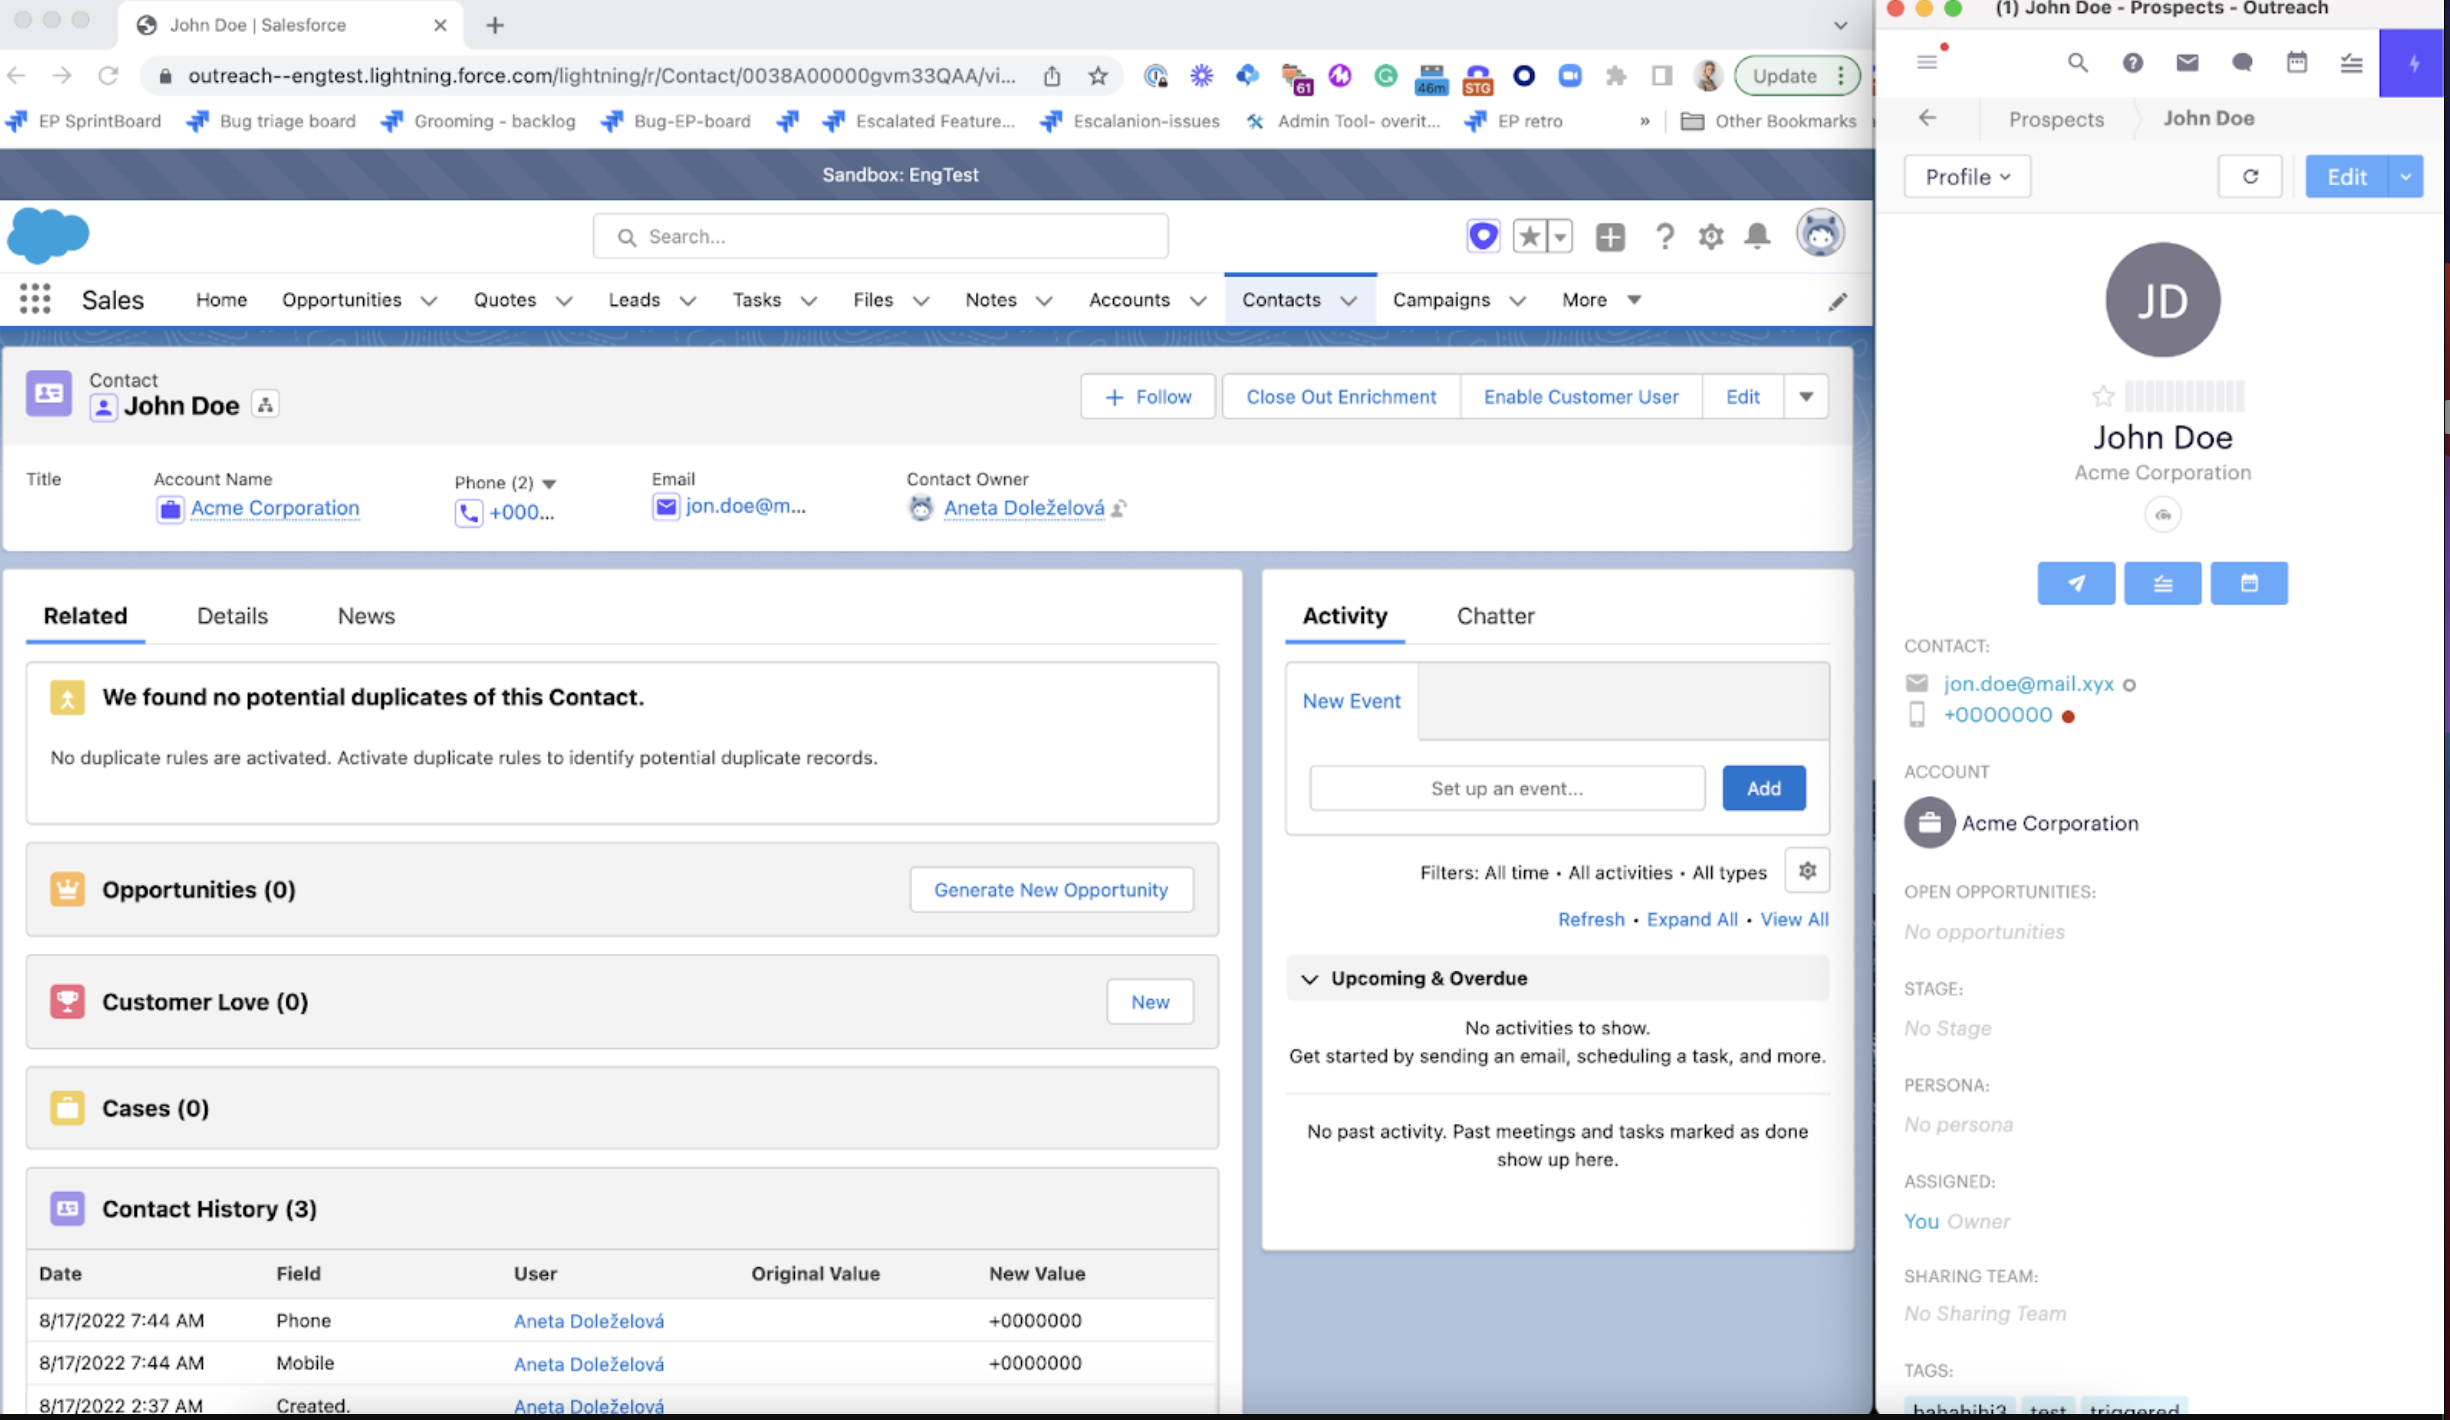Image resolution: width=2450 pixels, height=1420 pixels.
Task: Open the Profile dropdown in Outreach
Action: [x=1966, y=177]
